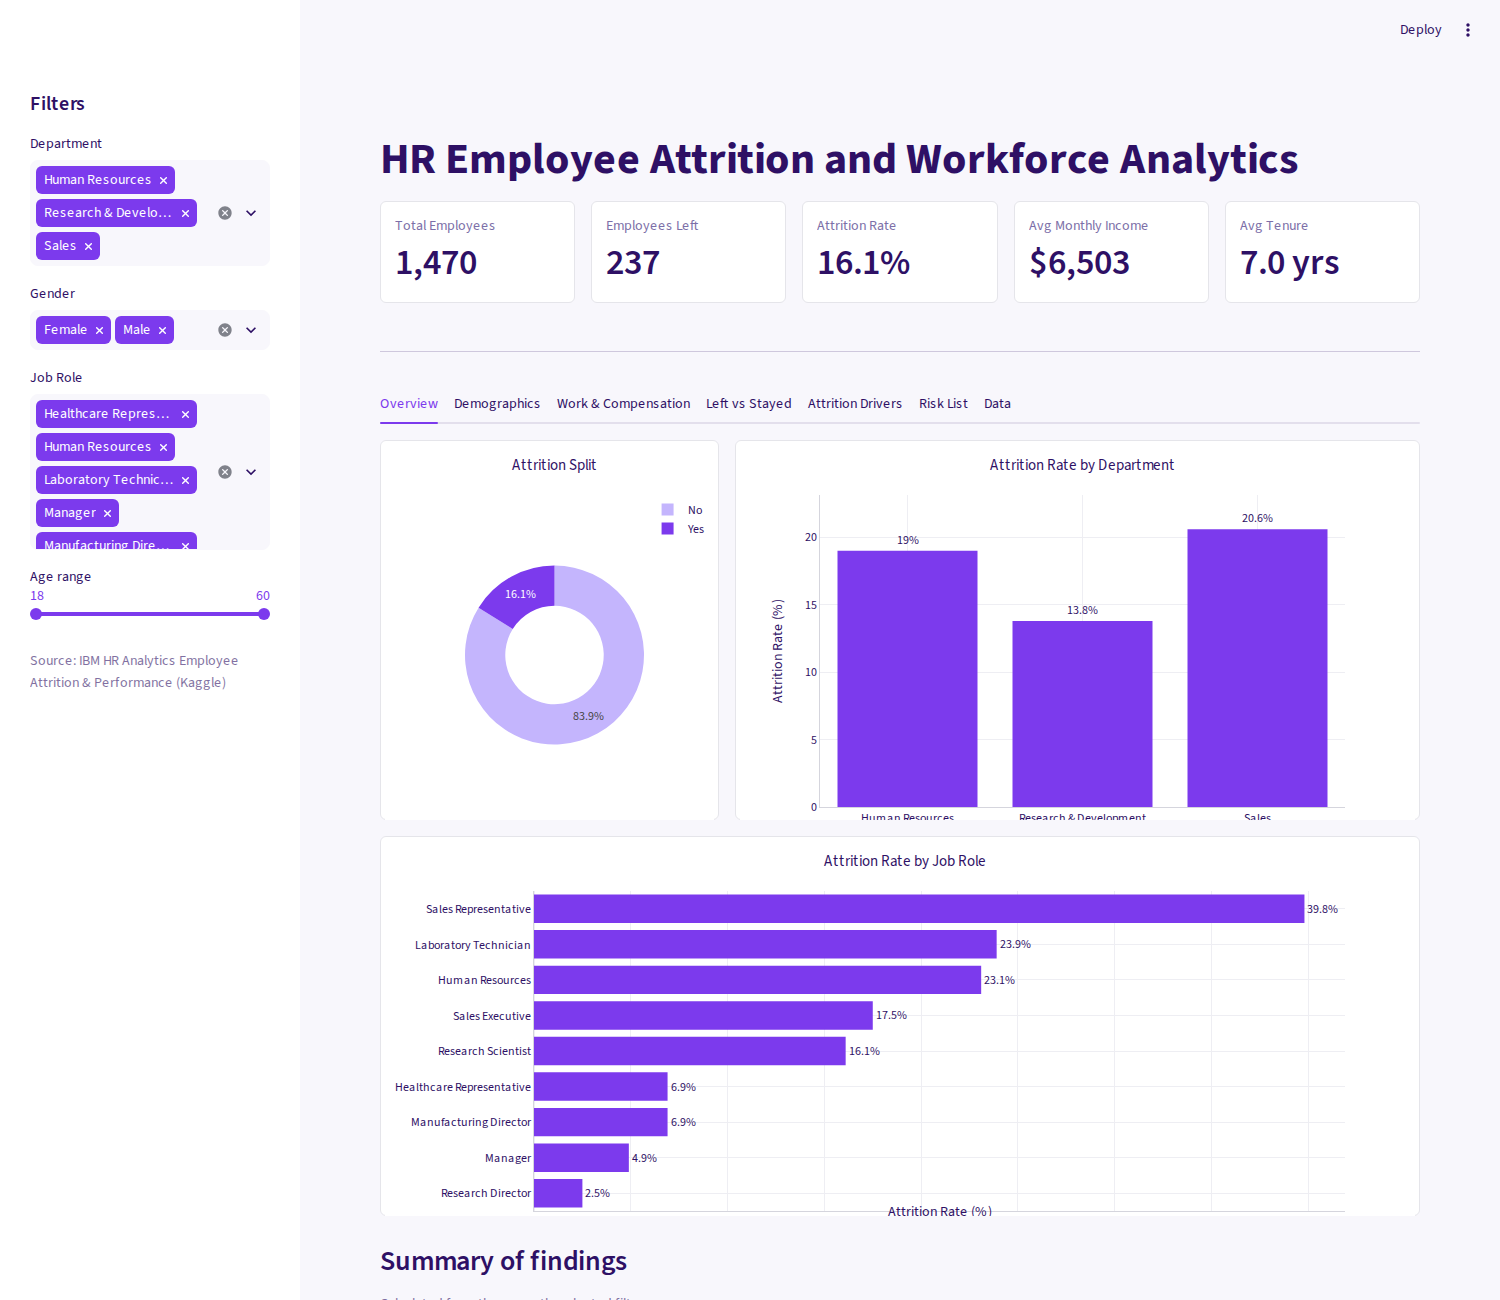Image resolution: width=1500 pixels, height=1300 pixels.
Task: Remove the Human Resources department tag
Action: tap(163, 180)
